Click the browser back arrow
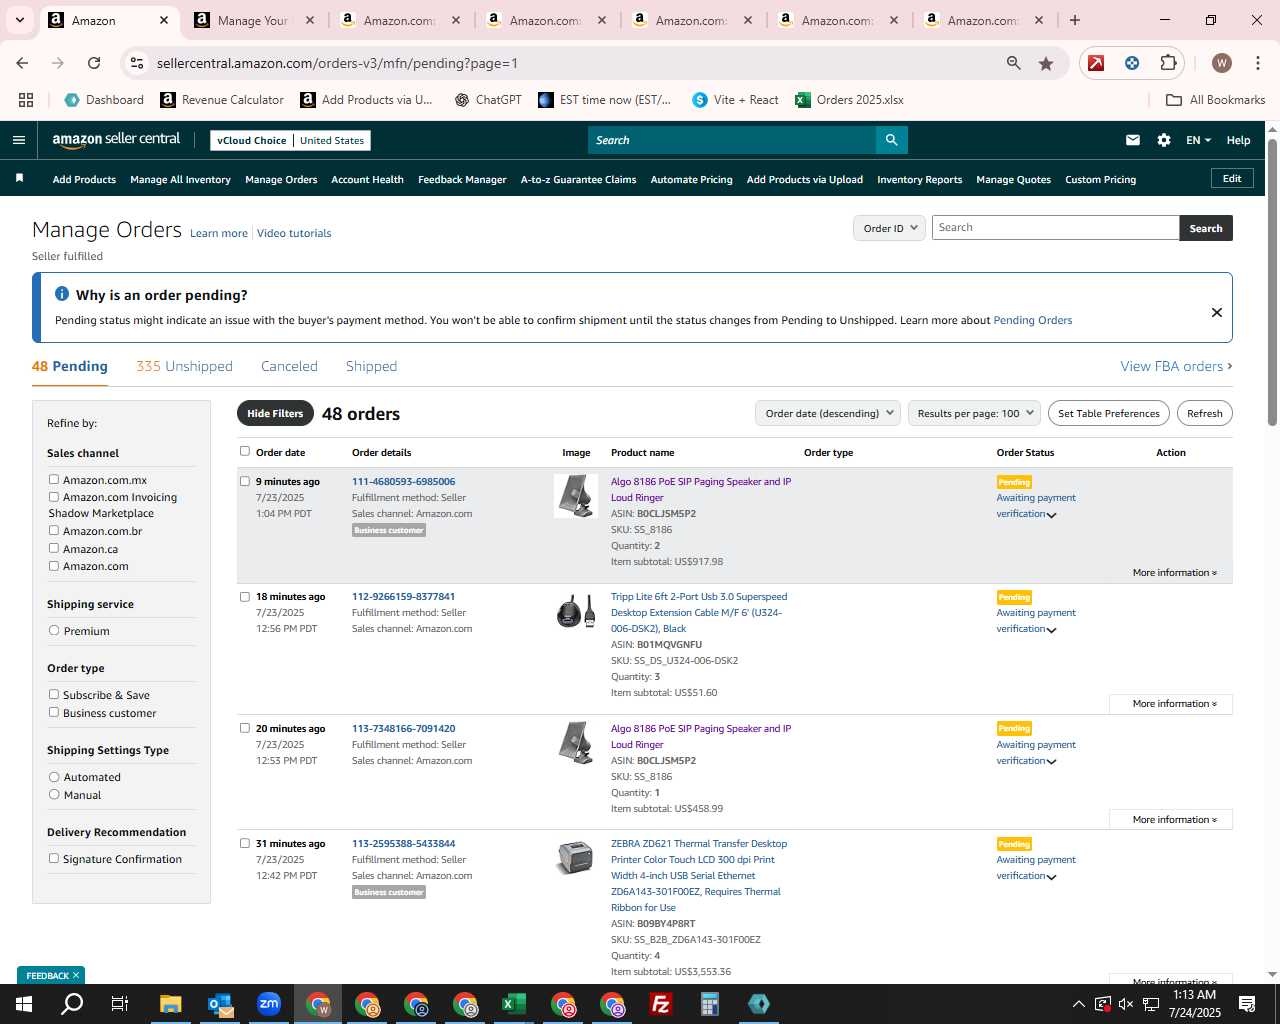The height and width of the screenshot is (1024, 1280). (23, 63)
